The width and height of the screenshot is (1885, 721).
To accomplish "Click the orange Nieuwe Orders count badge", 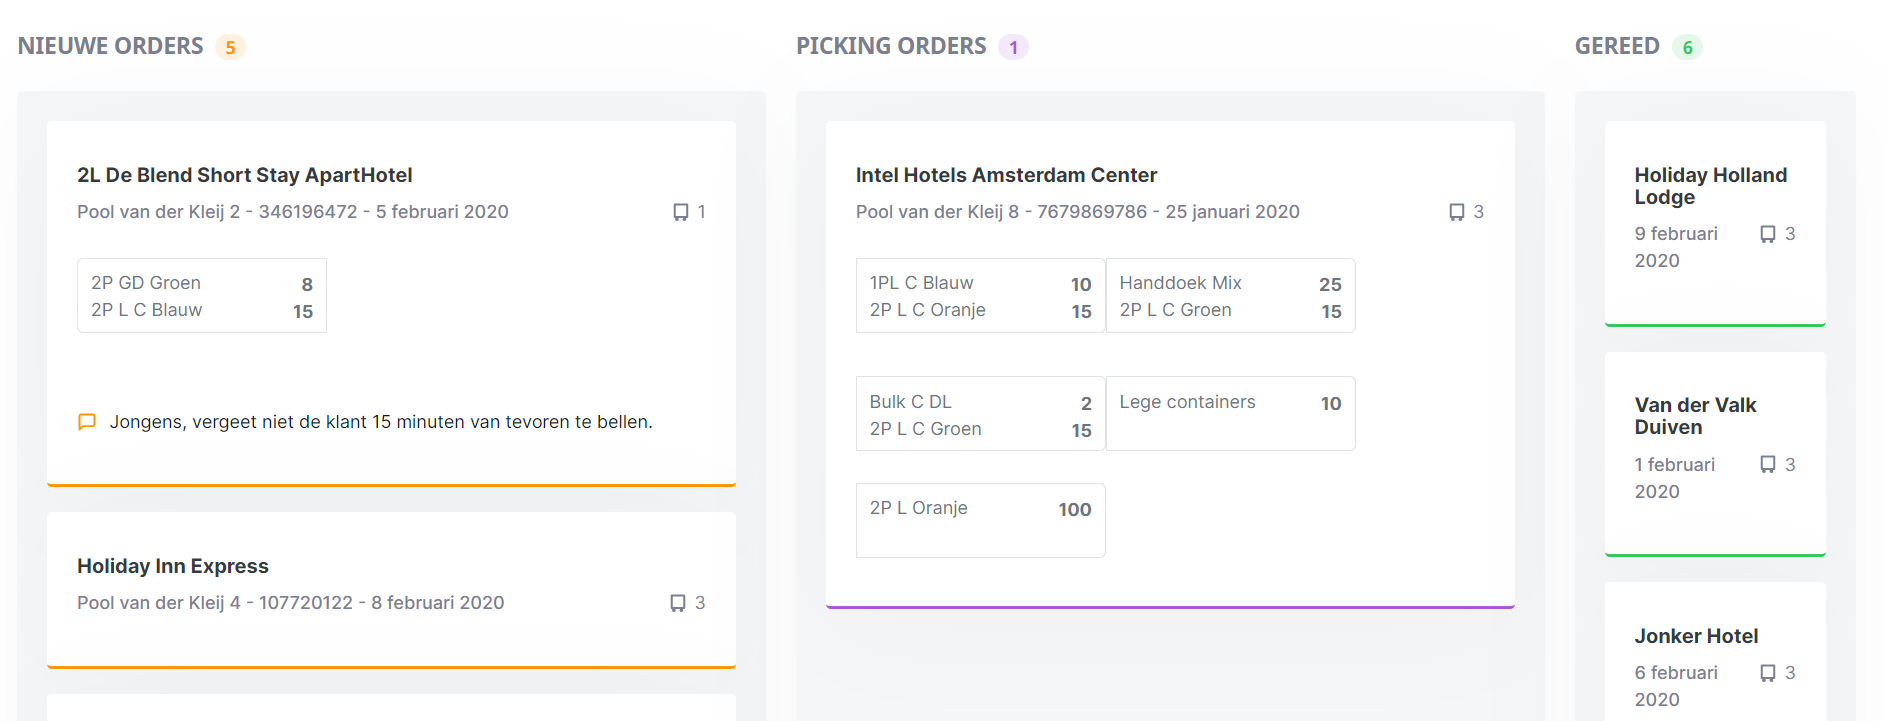I will [230, 47].
